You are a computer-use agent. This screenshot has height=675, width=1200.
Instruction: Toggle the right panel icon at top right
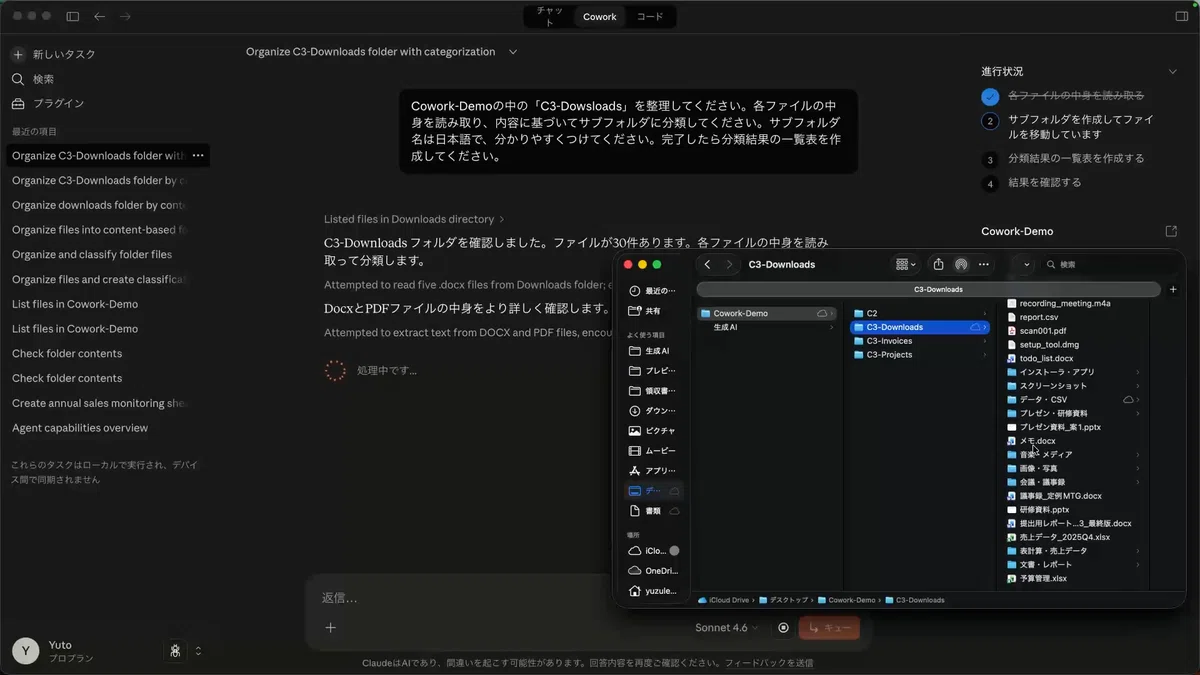1182,16
